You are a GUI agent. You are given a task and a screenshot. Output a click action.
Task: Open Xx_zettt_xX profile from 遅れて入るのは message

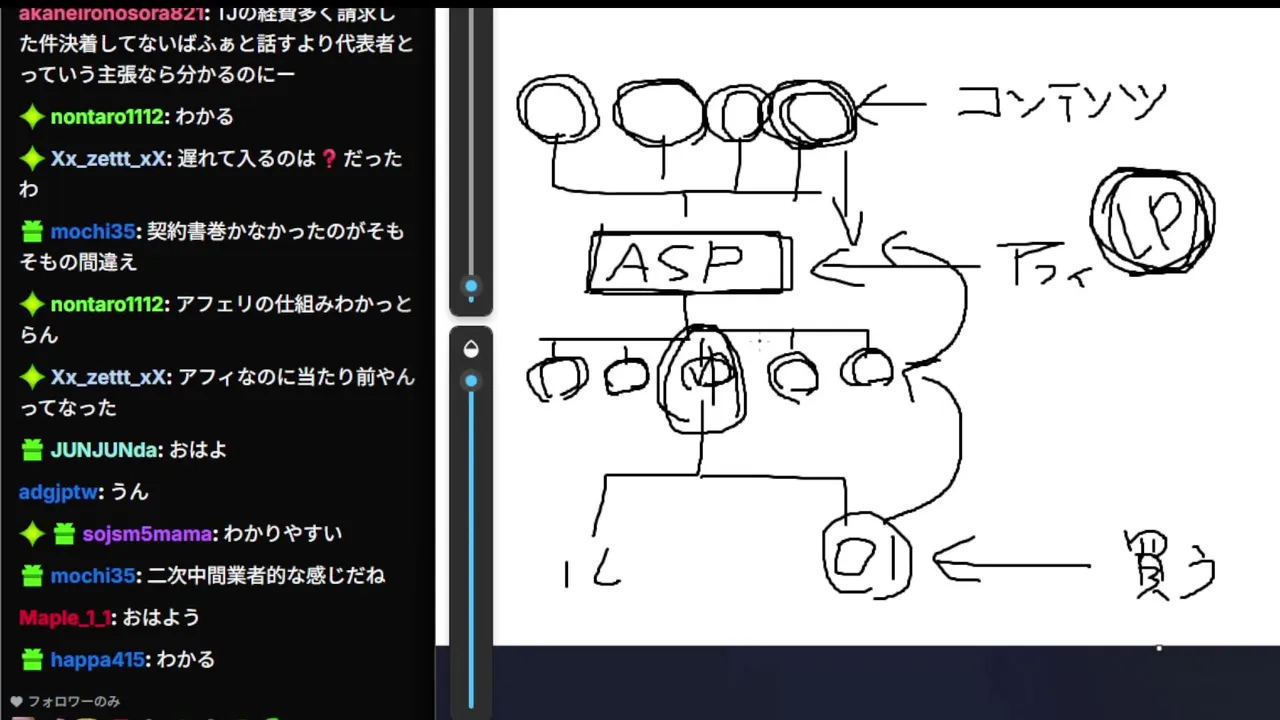coord(108,159)
